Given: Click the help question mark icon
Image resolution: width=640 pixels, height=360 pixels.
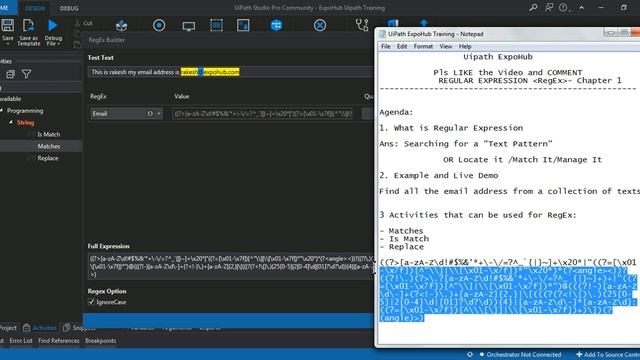Looking at the screenshot, I should click(563, 7).
